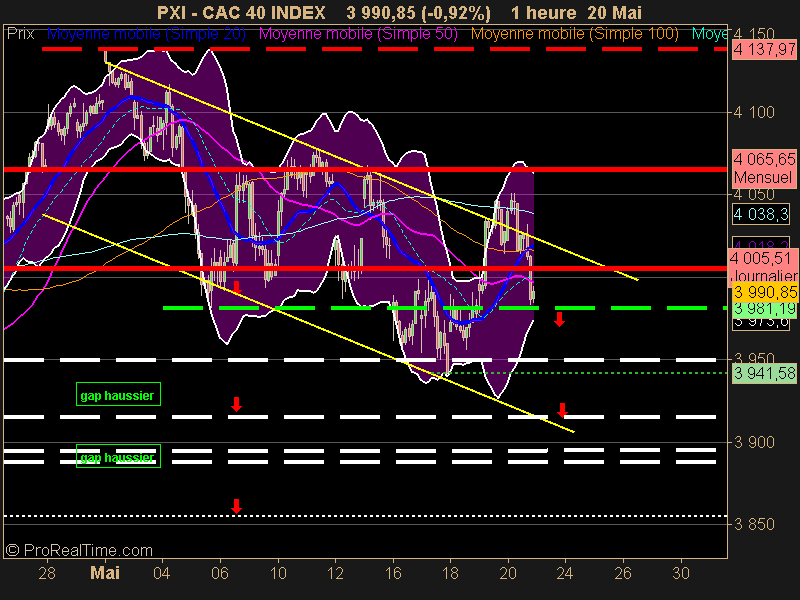Click the 3 850 axis value
Image resolution: width=800 pixels, height=600 pixels.
point(754,524)
